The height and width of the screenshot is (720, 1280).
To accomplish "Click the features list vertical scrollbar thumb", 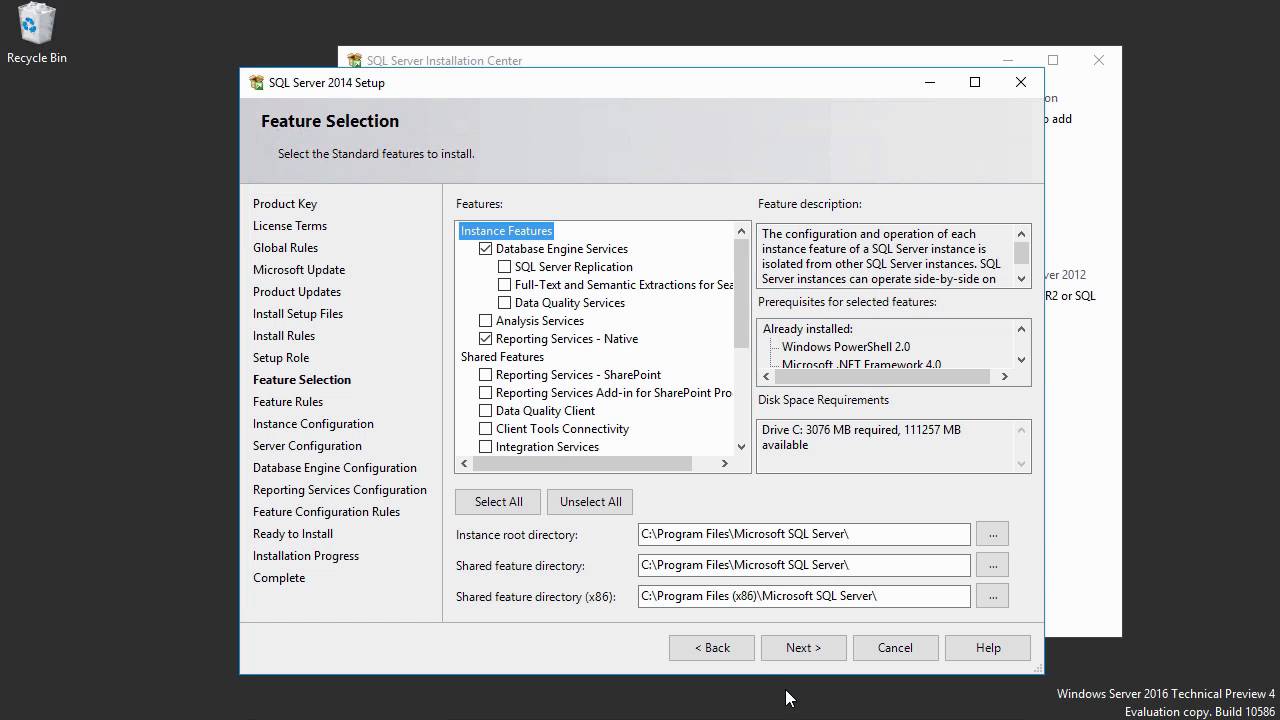I will tap(741, 294).
